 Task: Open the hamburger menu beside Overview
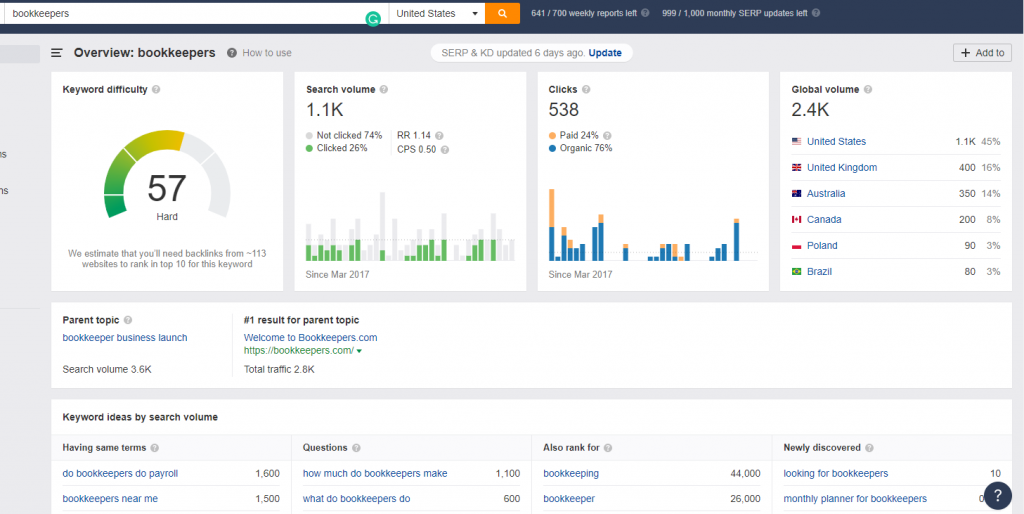click(57, 53)
